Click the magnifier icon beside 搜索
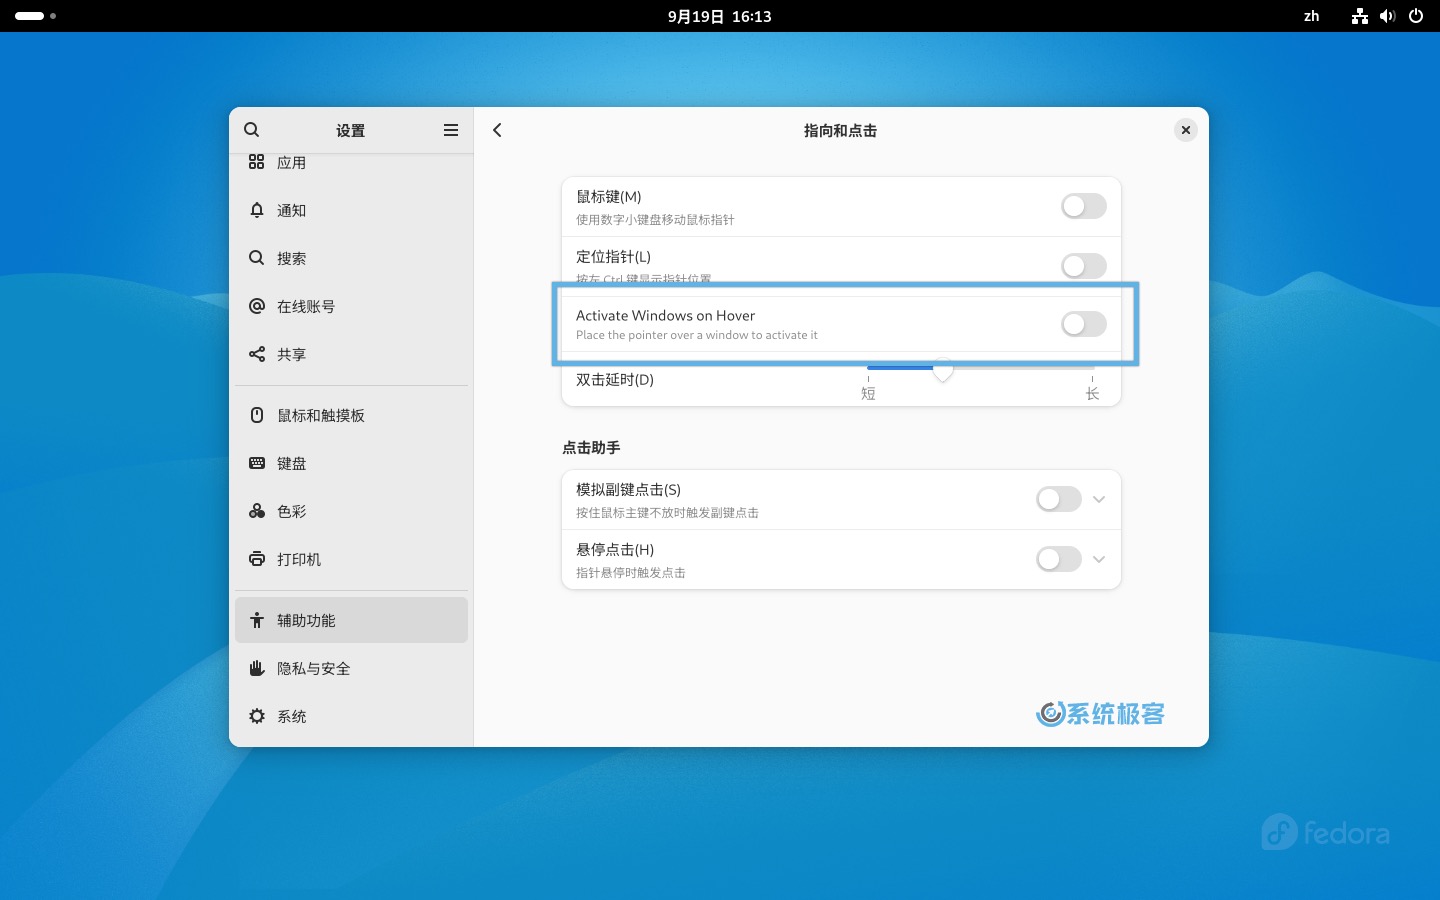The image size is (1440, 900). [x=257, y=258]
